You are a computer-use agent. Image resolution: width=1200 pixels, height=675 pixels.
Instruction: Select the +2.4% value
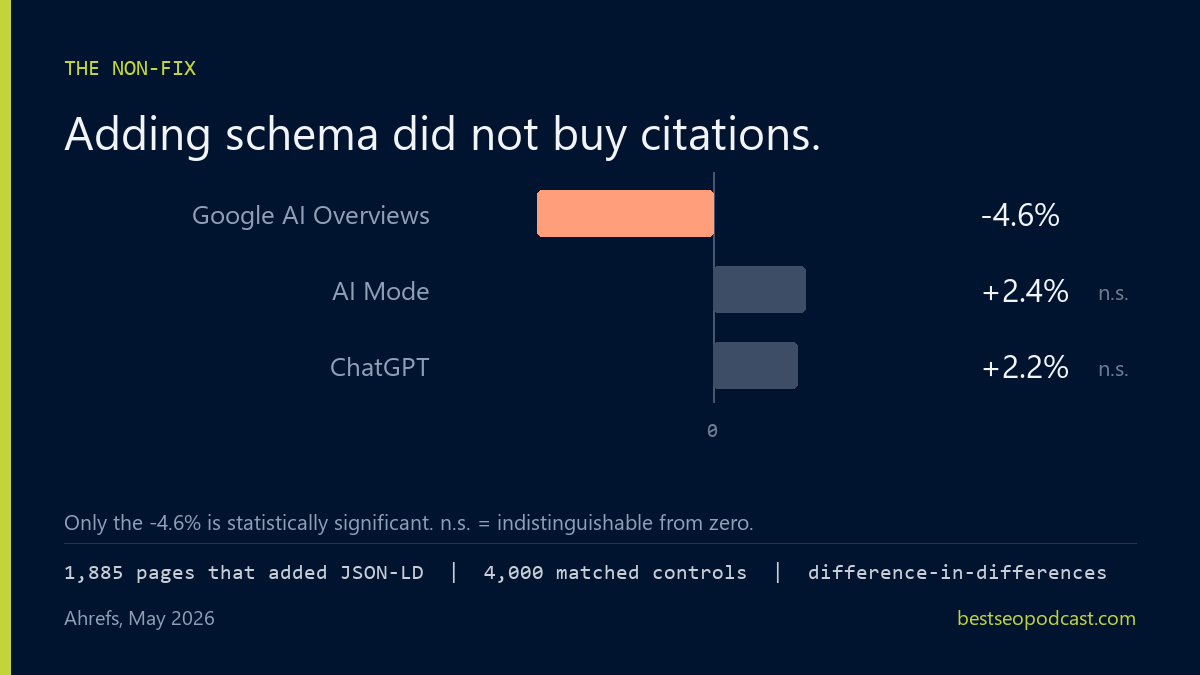click(x=1025, y=291)
